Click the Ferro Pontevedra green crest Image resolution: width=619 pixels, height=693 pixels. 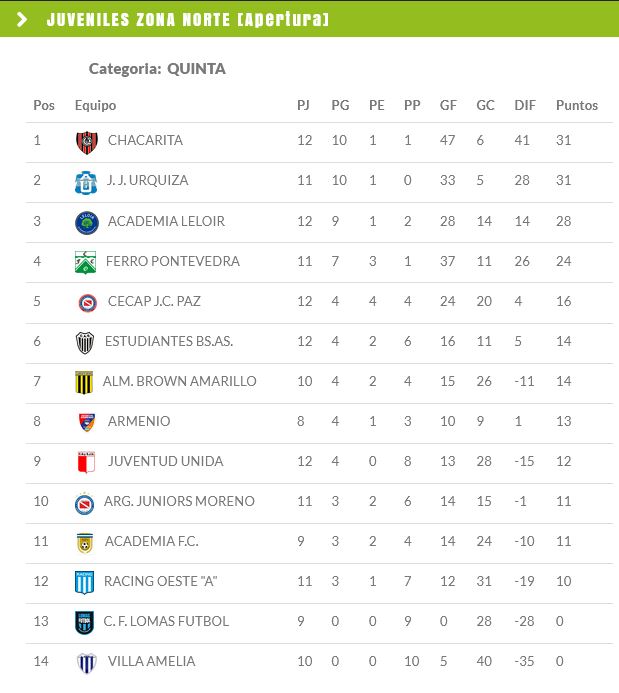tap(87, 262)
